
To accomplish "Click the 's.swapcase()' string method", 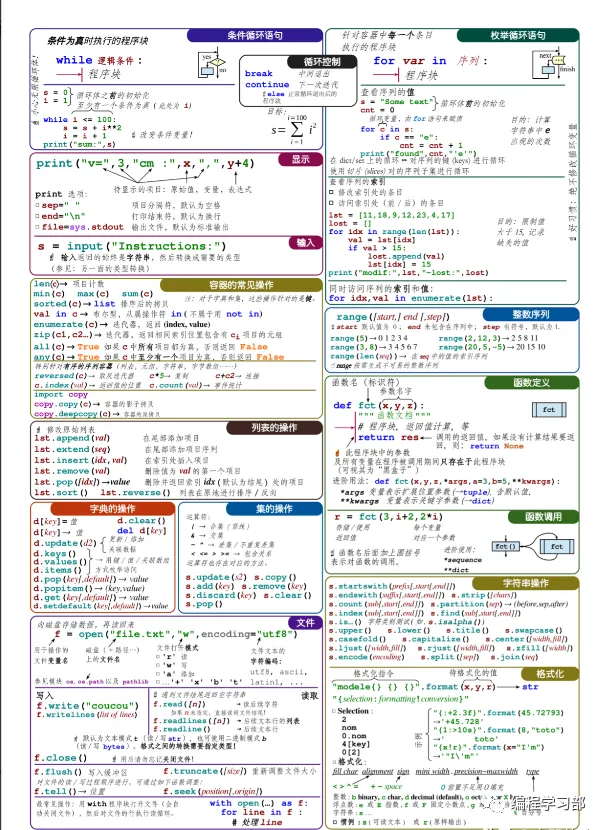I will 534,631.
